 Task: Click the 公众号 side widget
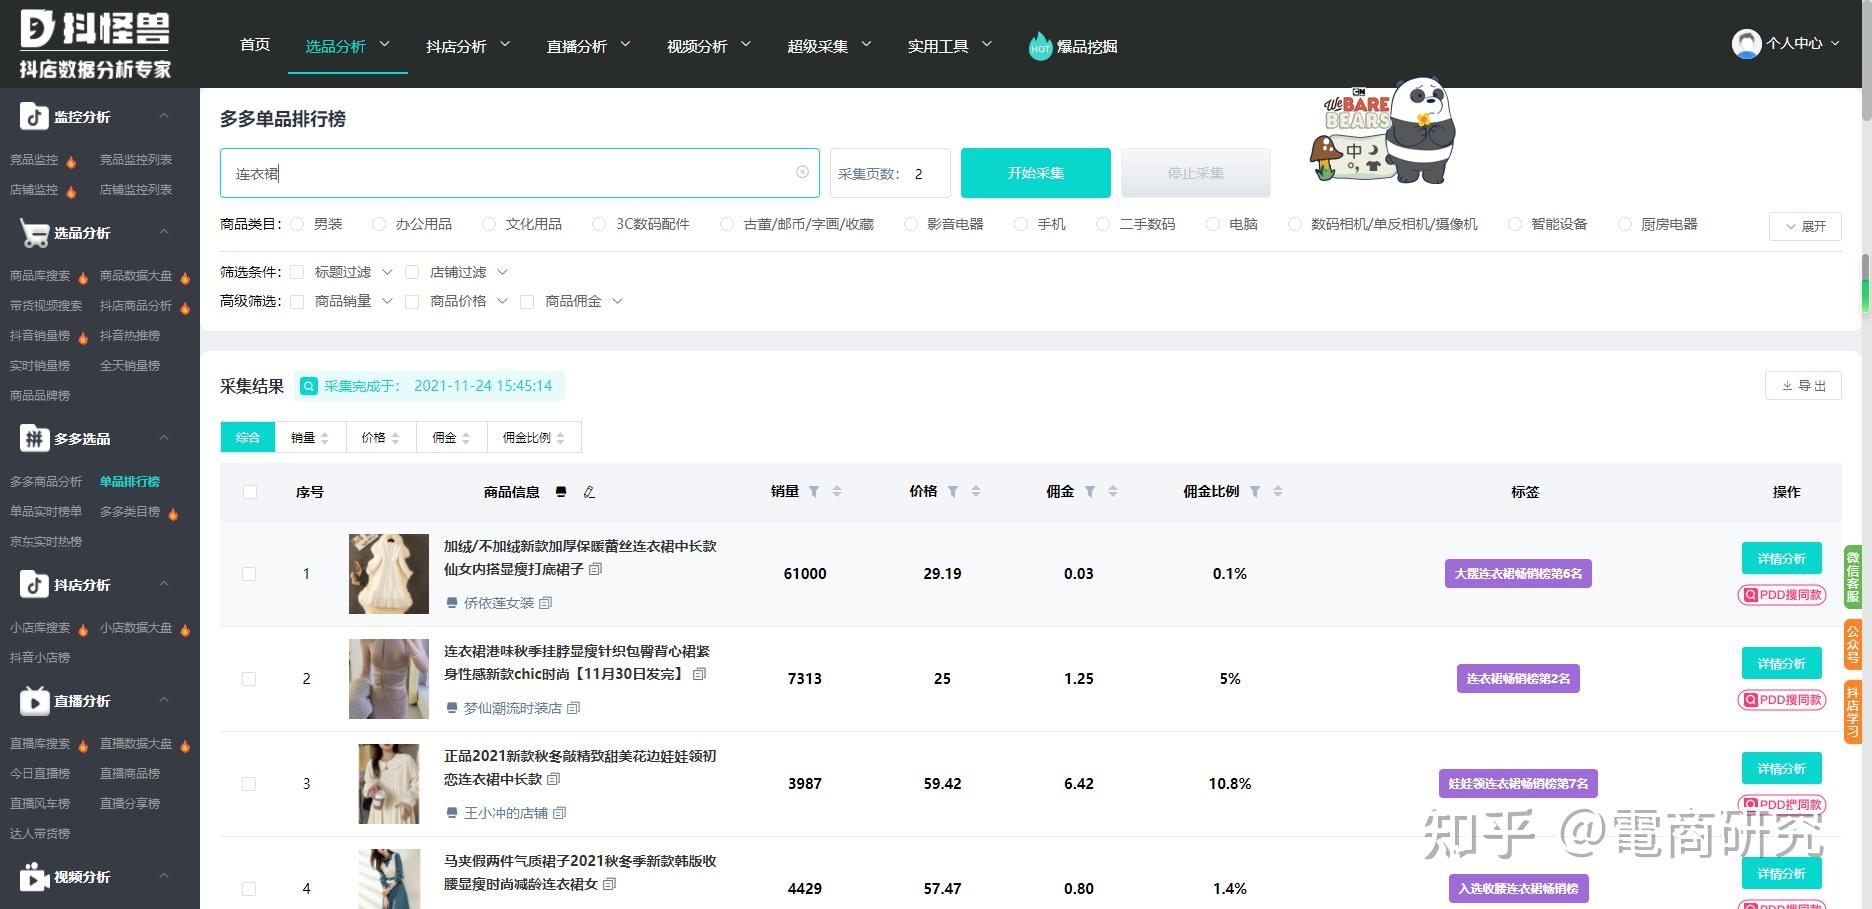(1853, 645)
